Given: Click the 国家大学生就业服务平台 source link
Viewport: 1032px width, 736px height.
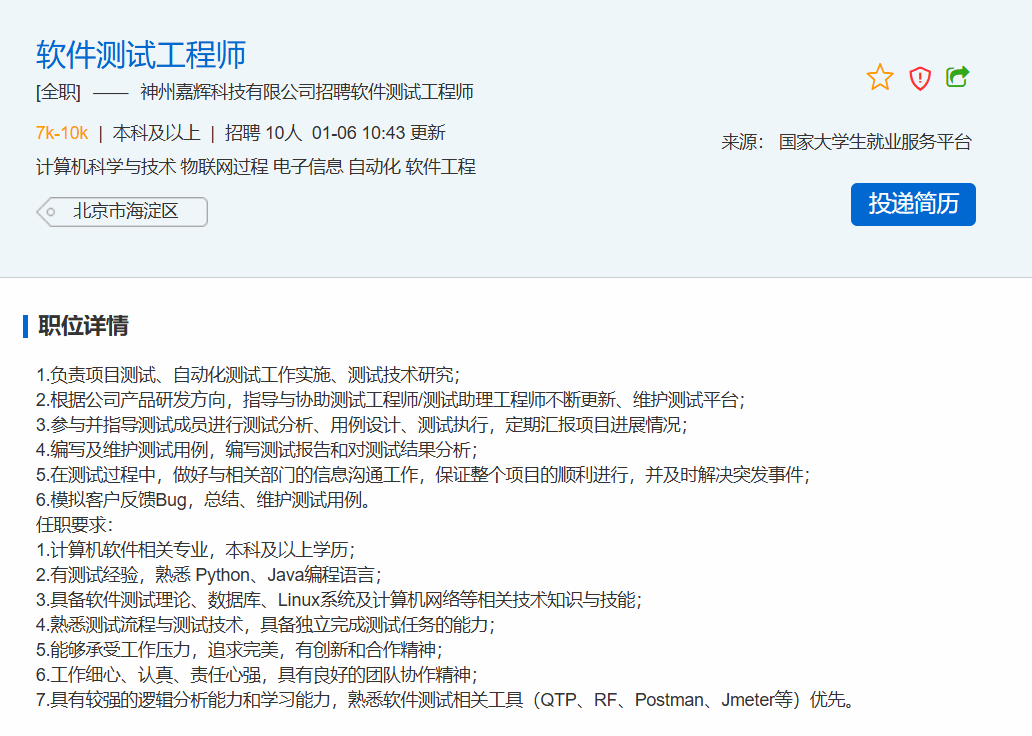Looking at the screenshot, I should 875,142.
